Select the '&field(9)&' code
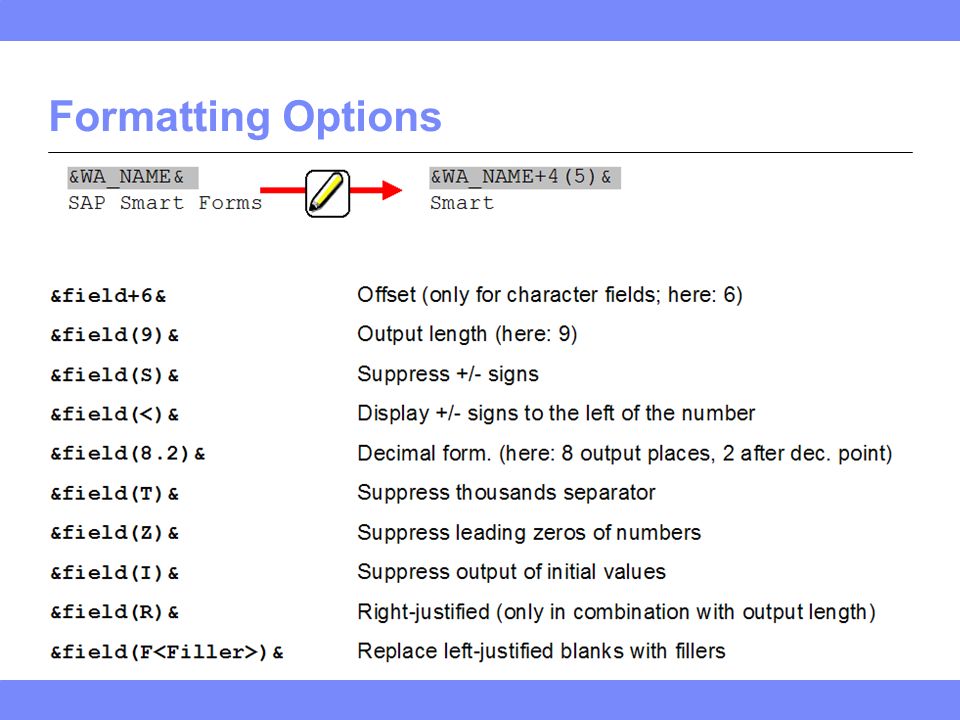The height and width of the screenshot is (720, 960). 114,336
